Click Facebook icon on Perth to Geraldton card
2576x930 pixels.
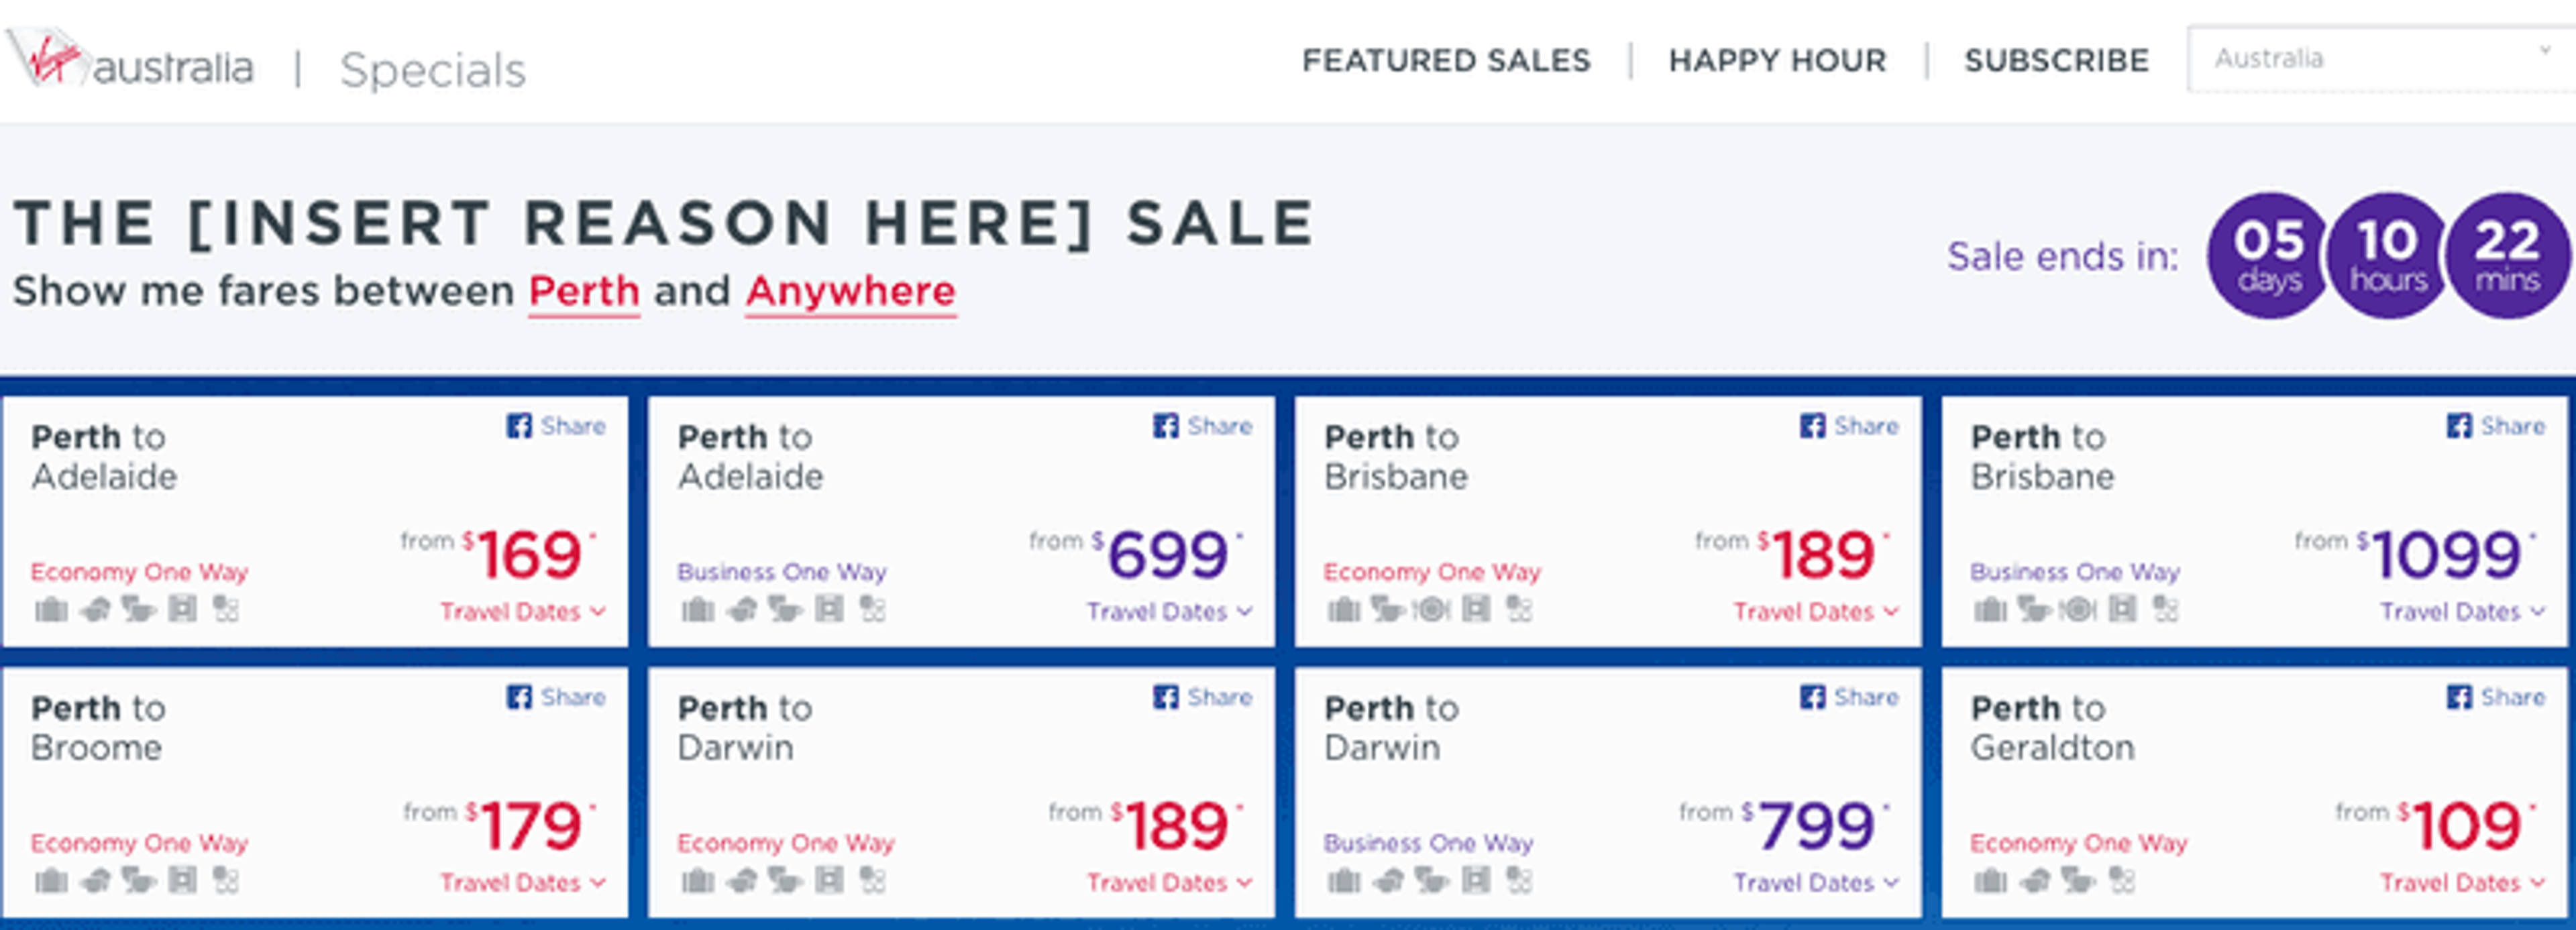pyautogui.click(x=2458, y=697)
